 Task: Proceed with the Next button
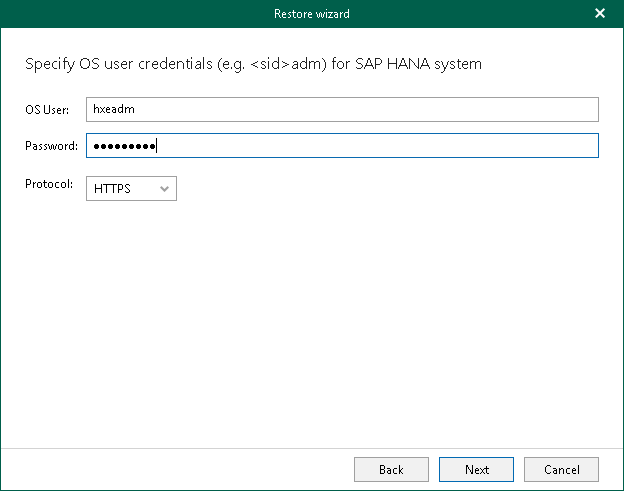(x=476, y=469)
